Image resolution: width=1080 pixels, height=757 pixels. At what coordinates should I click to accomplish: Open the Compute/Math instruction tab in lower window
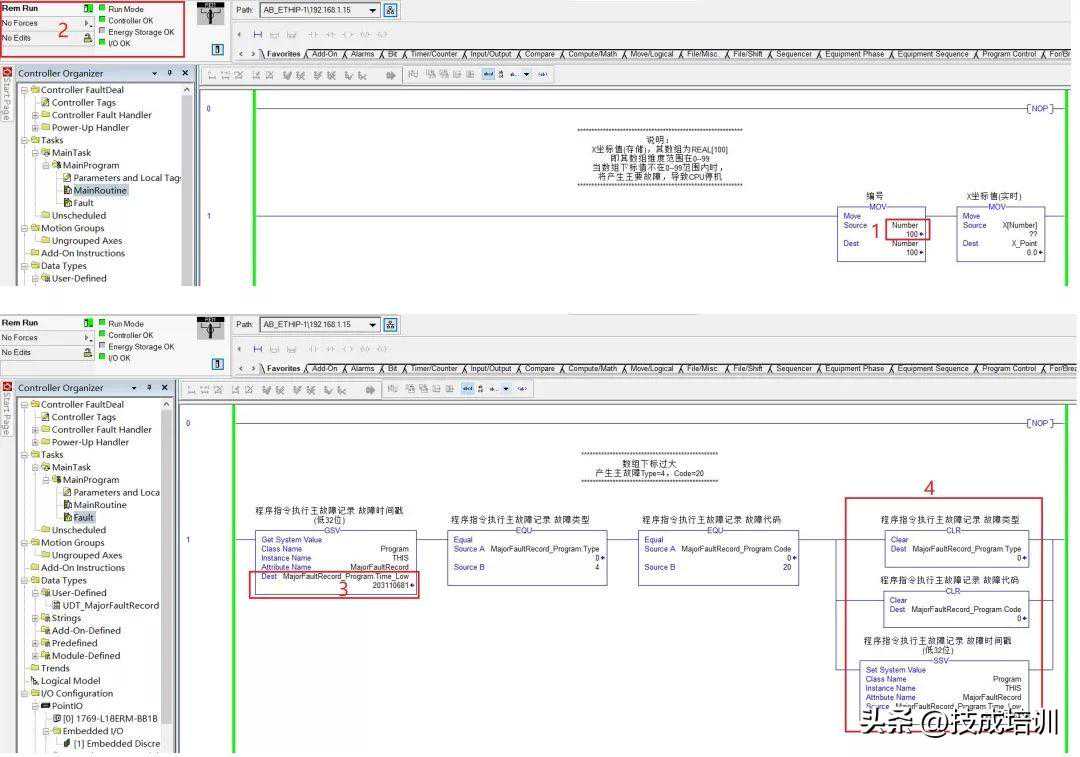click(592, 369)
